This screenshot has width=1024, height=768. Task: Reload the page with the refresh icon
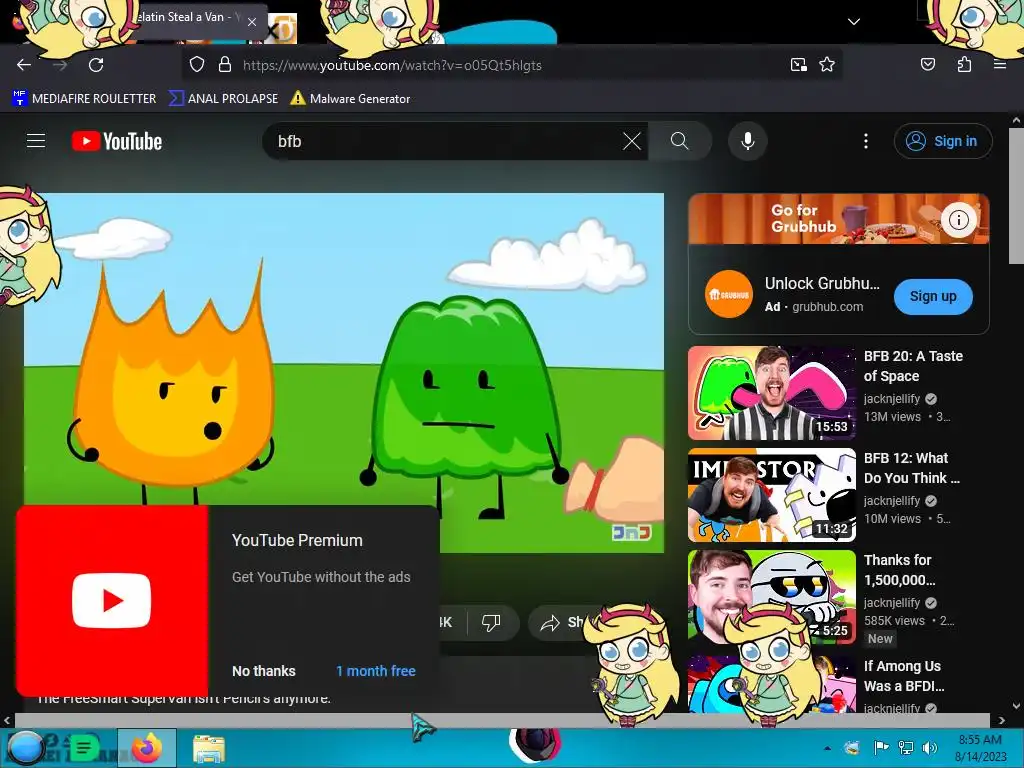(96, 65)
